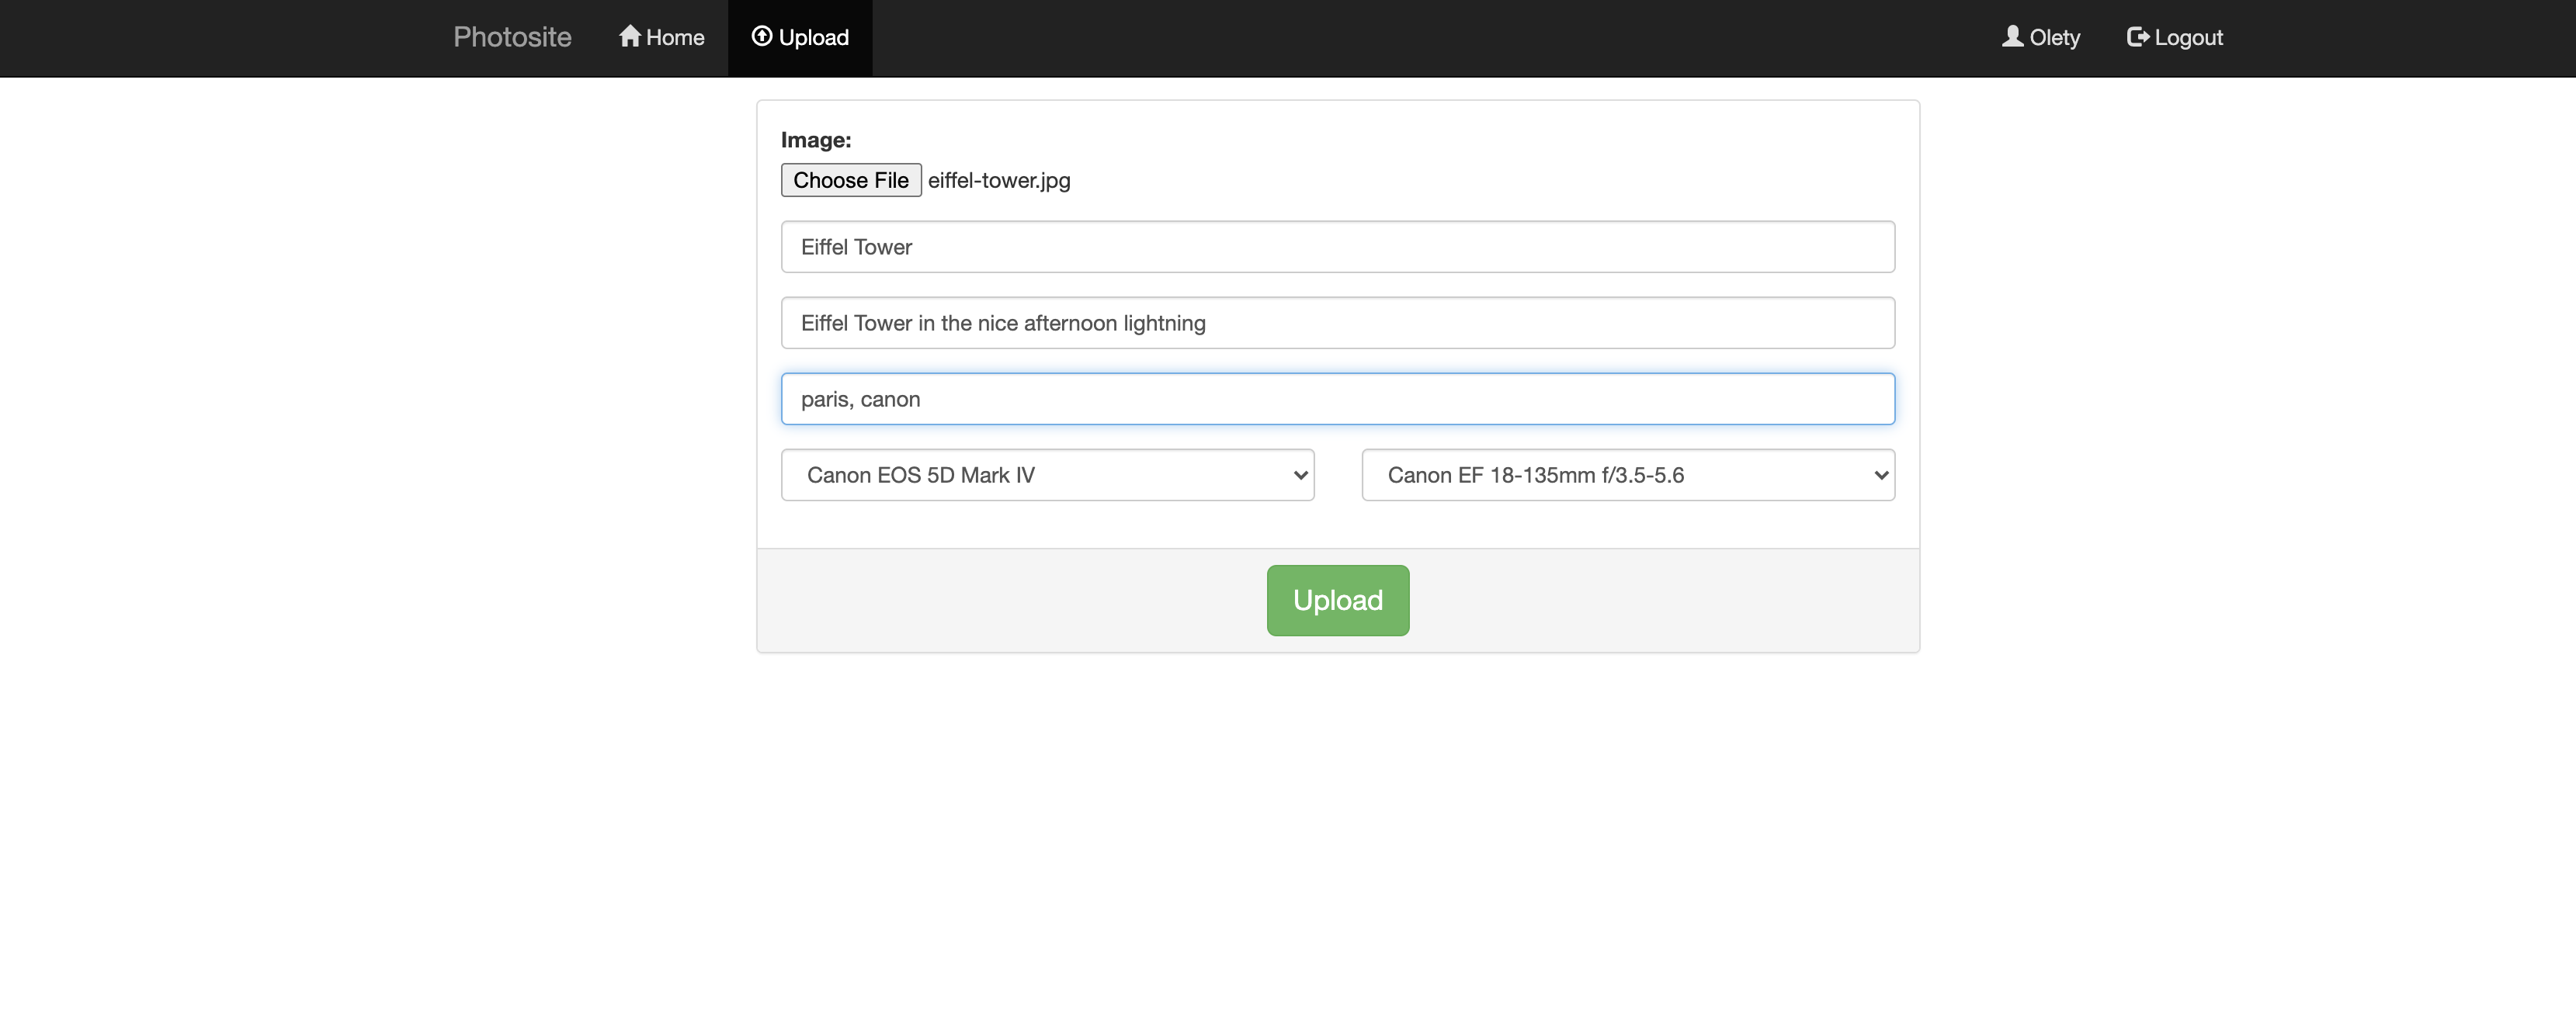
Task: Click the Eiffel Tower title field
Action: (x=1337, y=247)
